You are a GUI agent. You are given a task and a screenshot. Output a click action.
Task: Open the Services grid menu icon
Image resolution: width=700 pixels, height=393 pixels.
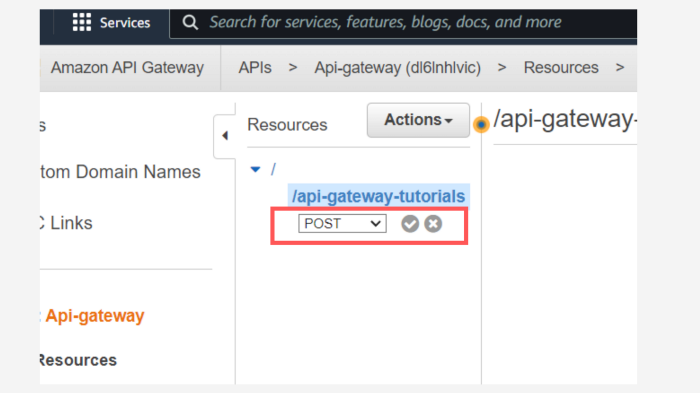[x=82, y=22]
